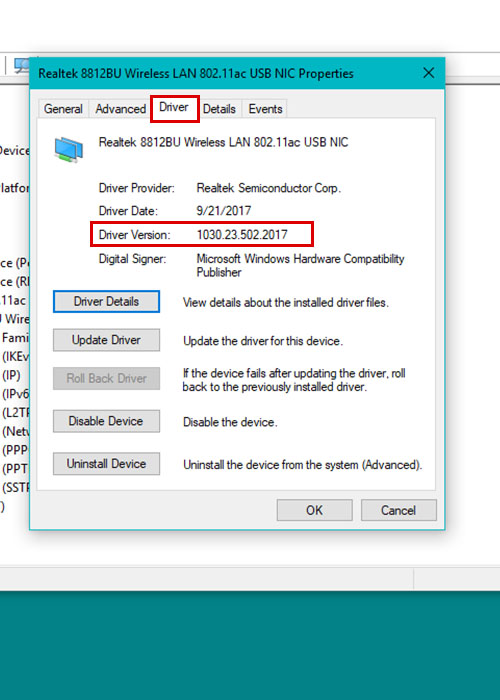500x700 pixels.
Task: Click the Update Driver button
Action: (106, 340)
